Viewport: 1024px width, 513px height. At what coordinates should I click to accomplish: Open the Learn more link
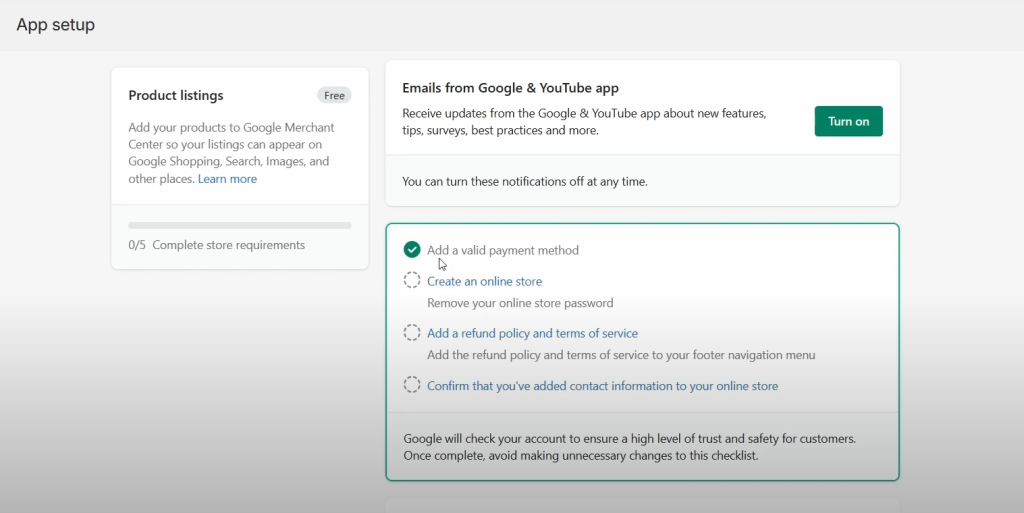227,179
